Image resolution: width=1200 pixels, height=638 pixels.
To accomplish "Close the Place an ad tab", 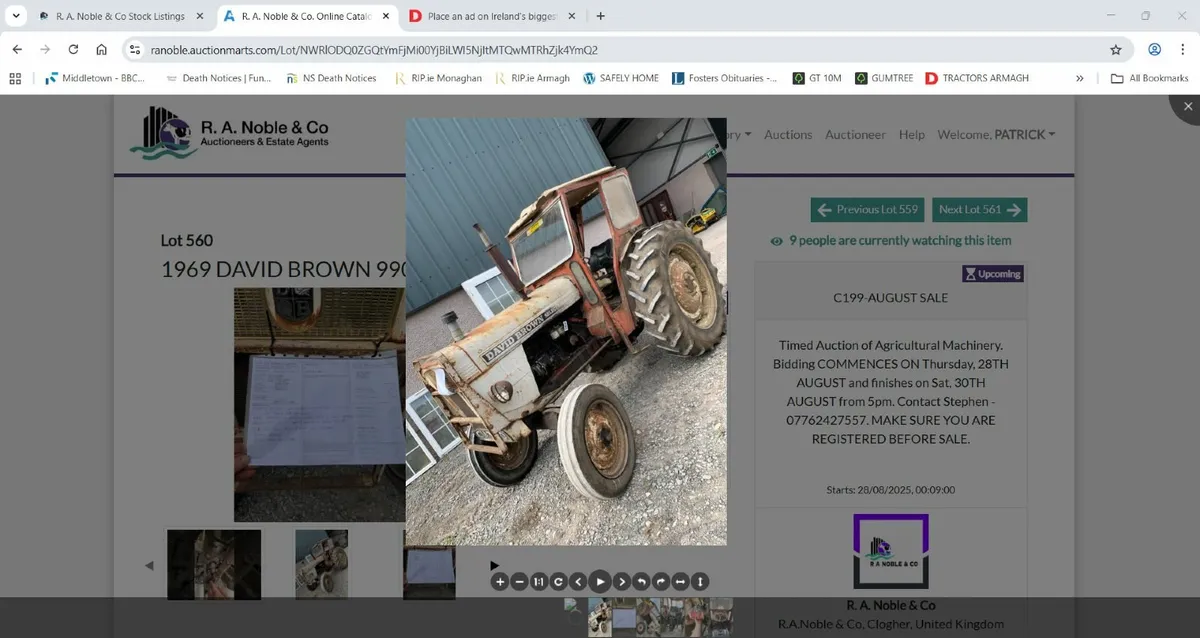I will [572, 17].
